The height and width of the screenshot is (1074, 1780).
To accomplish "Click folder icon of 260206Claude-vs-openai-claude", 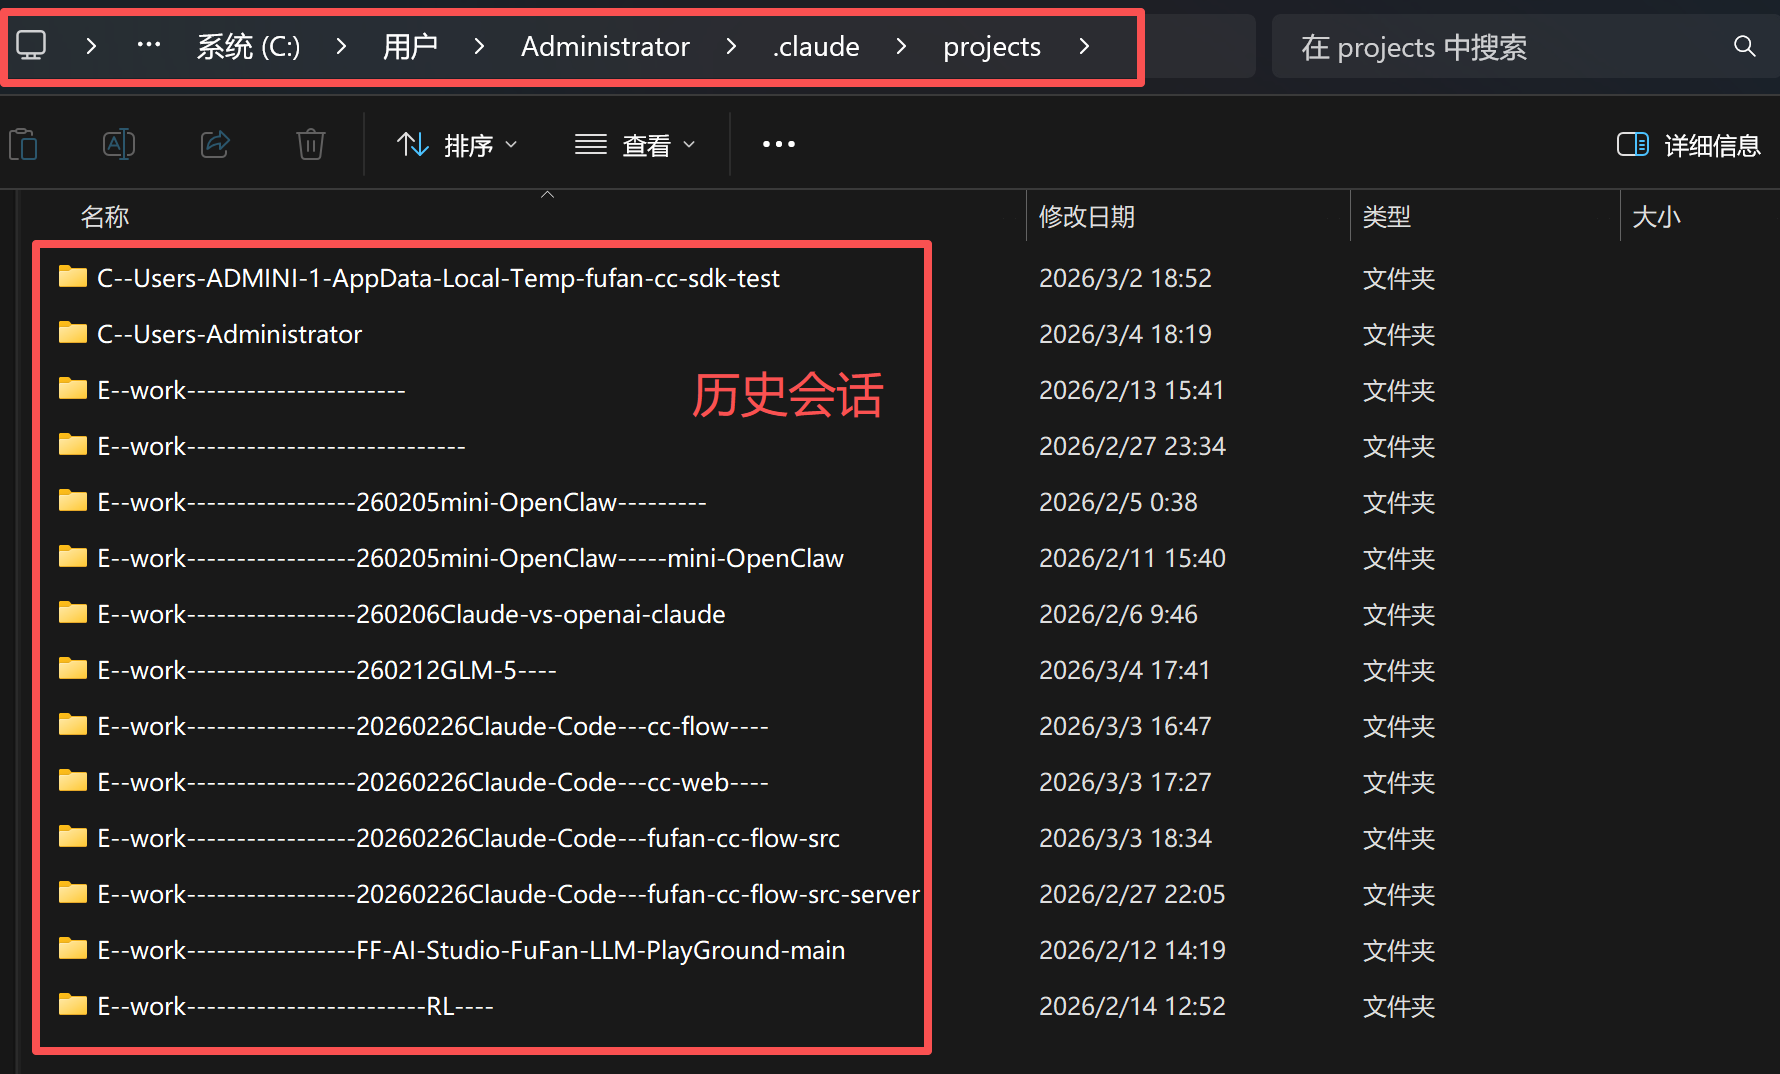I will [73, 612].
